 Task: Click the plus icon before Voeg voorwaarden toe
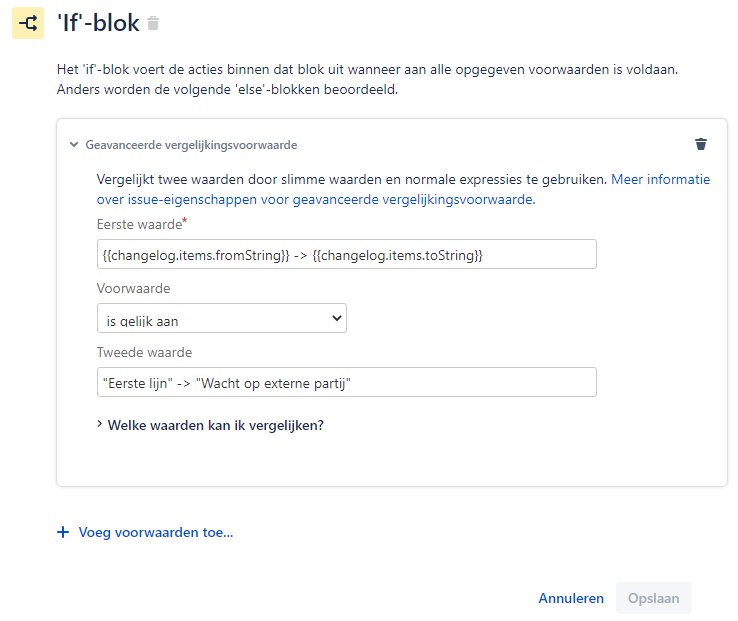(x=63, y=532)
